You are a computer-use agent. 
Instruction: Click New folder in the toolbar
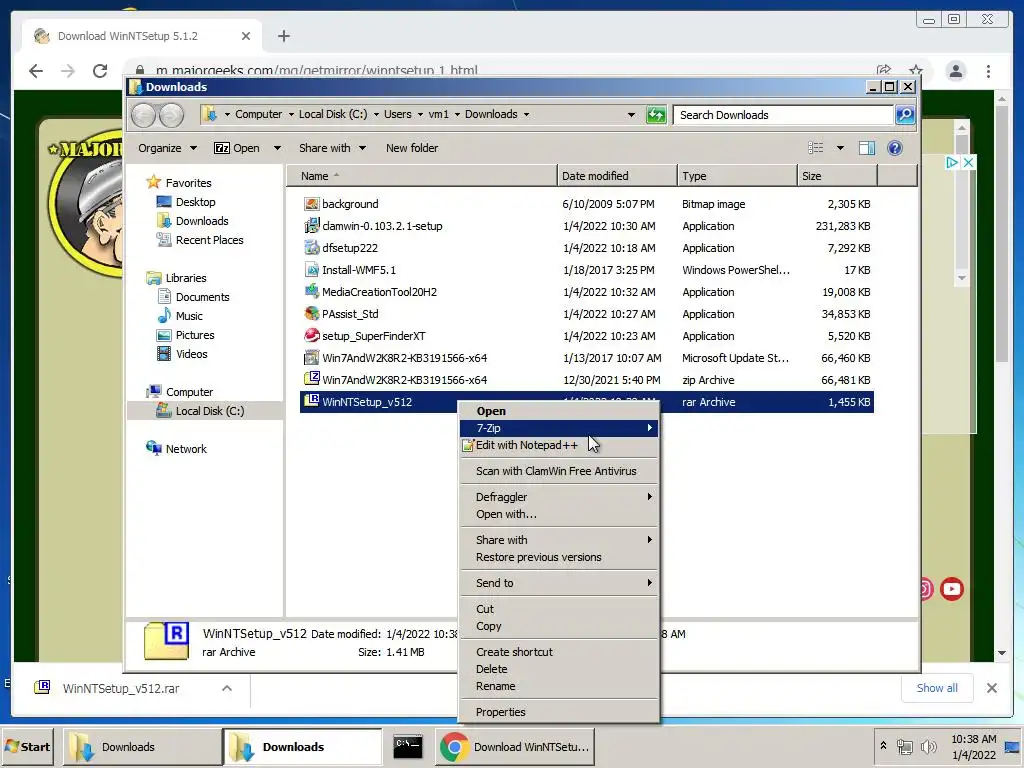(x=411, y=148)
